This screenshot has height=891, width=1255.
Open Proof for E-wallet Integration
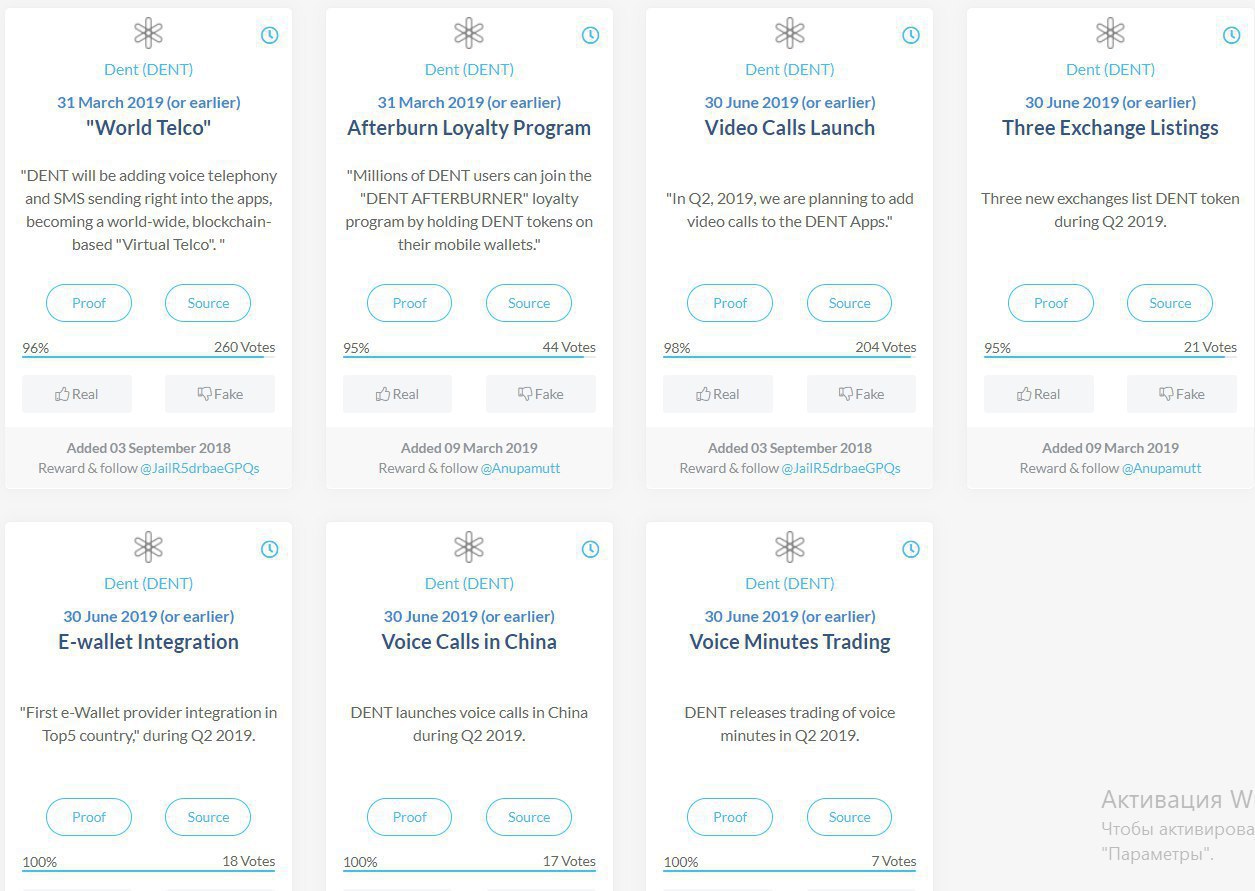tap(89, 817)
